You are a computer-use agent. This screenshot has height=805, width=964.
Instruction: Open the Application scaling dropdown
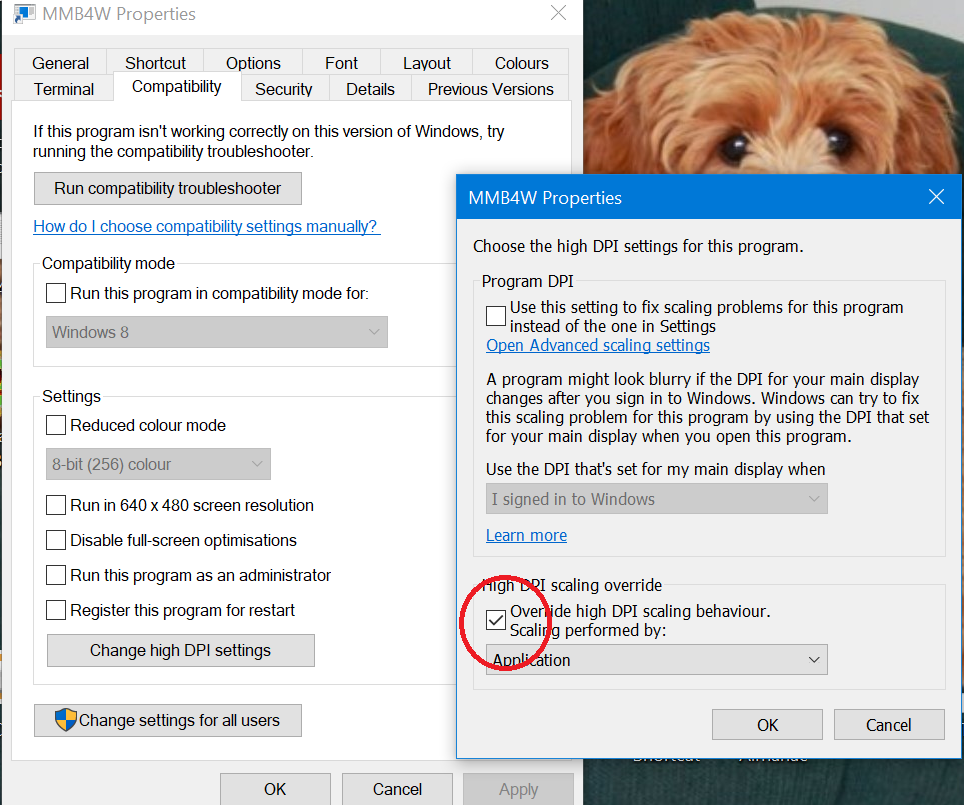[x=656, y=660]
